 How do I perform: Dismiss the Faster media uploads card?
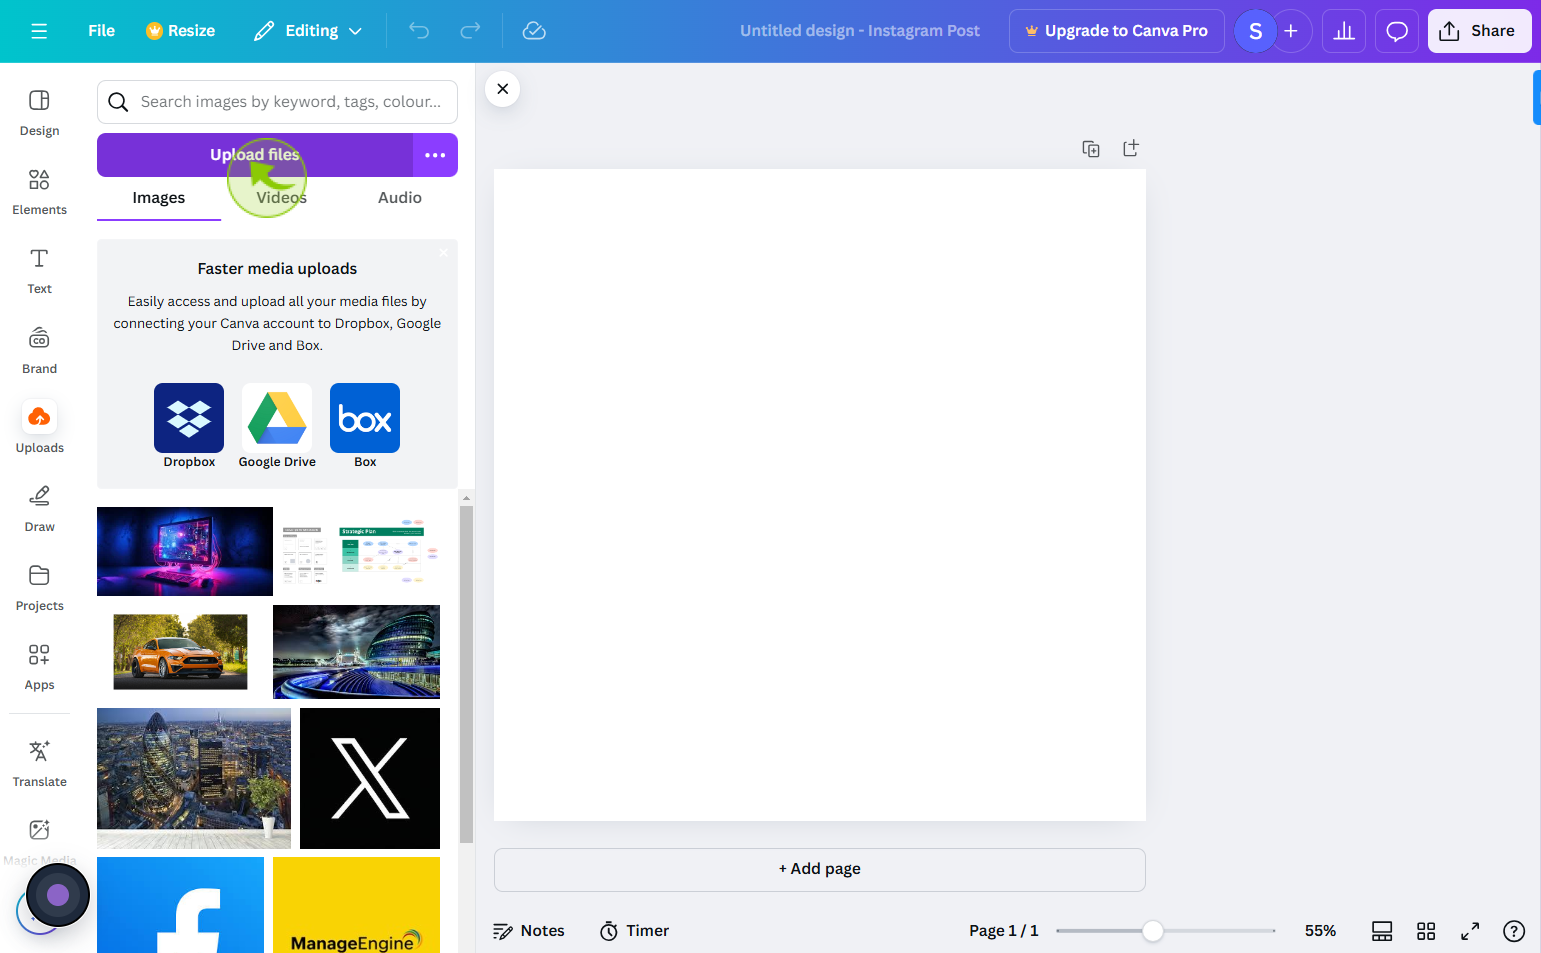[x=443, y=253]
